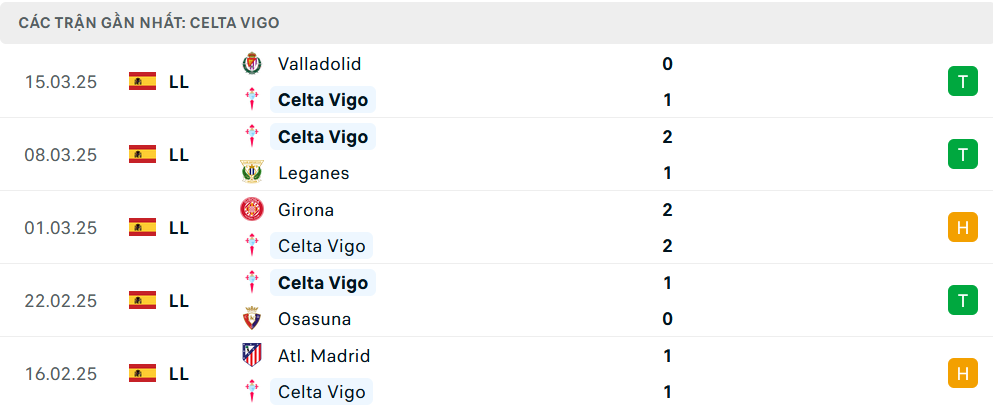
Task: Click the Valladolid club crest
Action: [252, 64]
